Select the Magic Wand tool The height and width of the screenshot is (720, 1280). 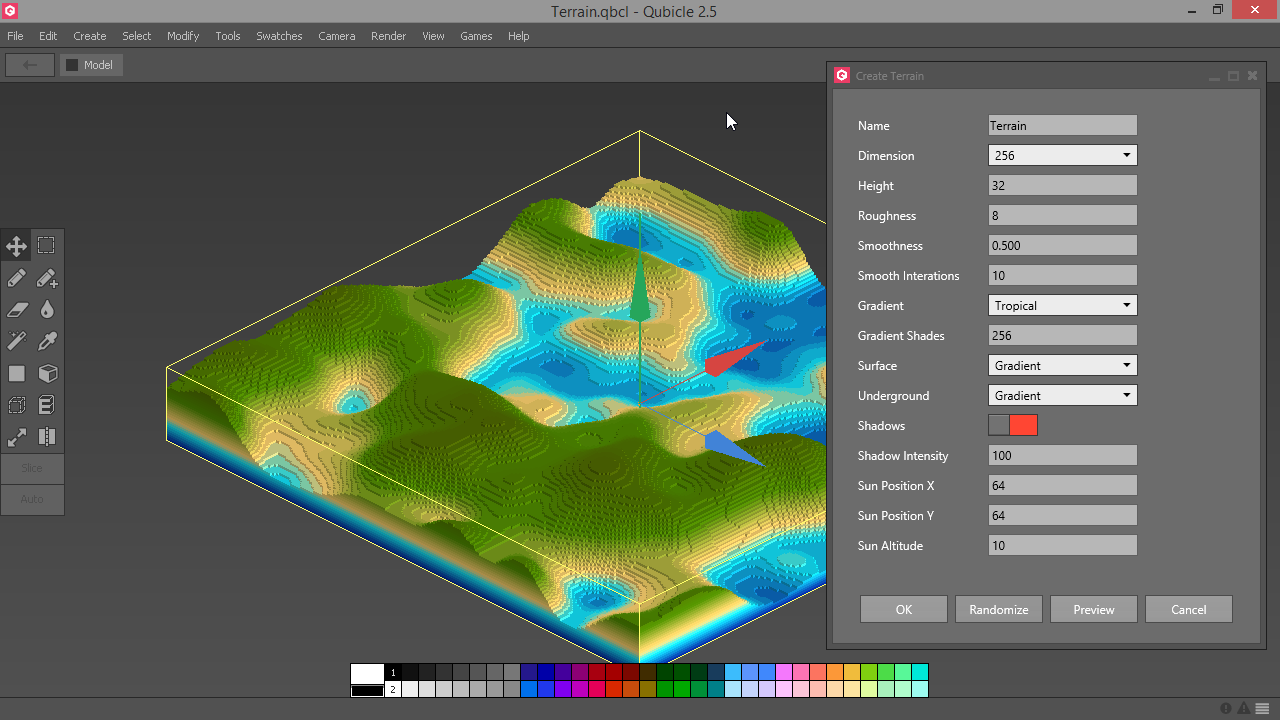tap(17, 342)
